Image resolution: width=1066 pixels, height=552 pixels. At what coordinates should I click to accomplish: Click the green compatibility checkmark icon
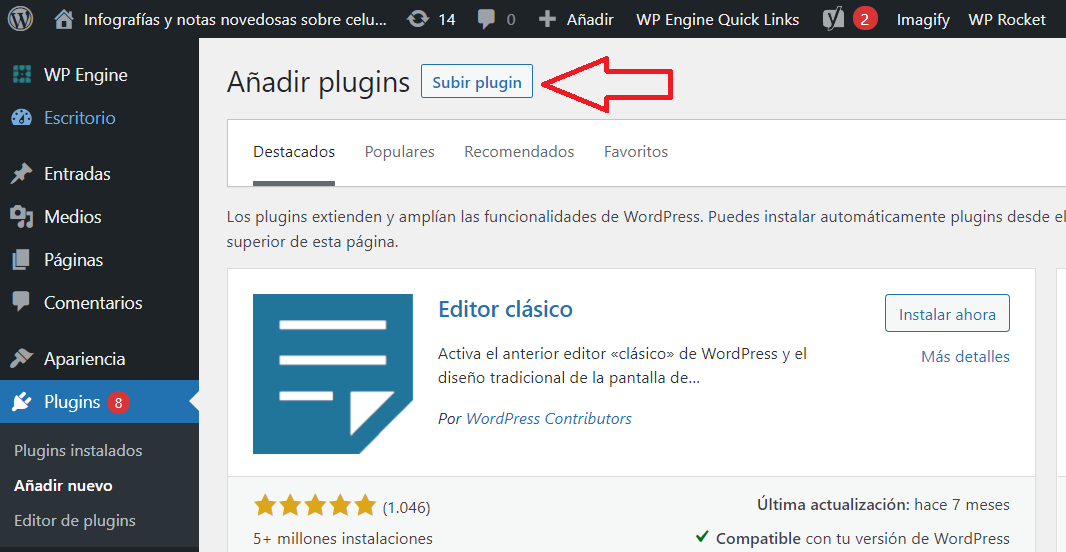click(x=702, y=537)
